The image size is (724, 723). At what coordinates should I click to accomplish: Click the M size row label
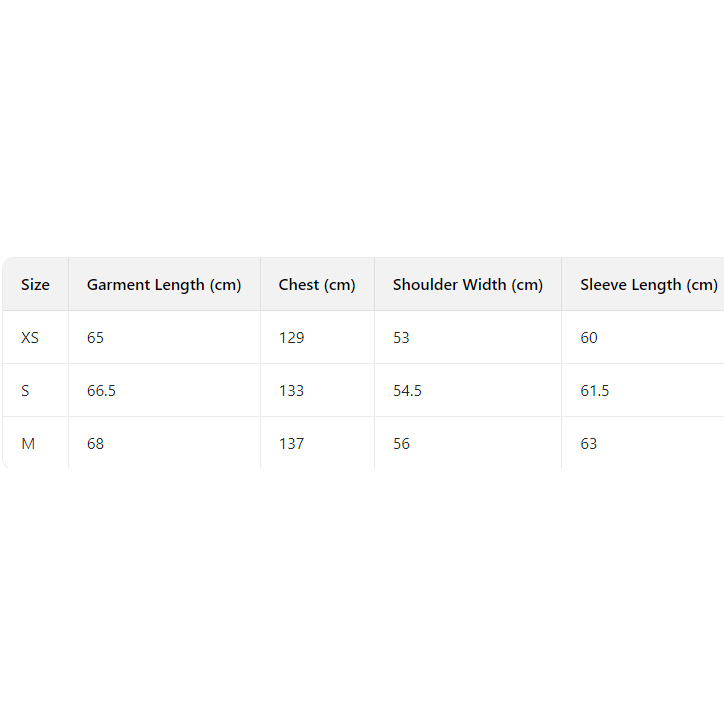coord(28,444)
